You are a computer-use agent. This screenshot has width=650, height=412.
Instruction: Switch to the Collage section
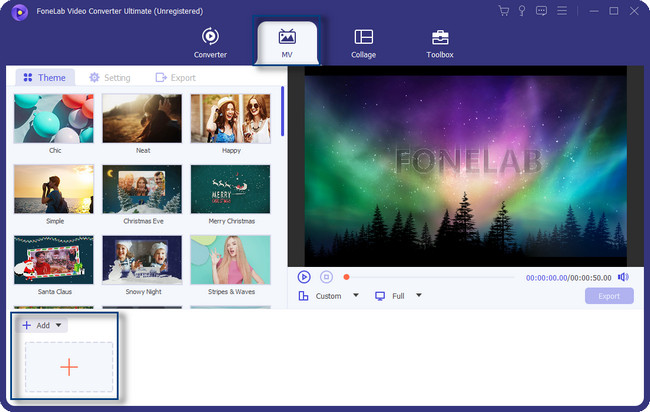[363, 43]
